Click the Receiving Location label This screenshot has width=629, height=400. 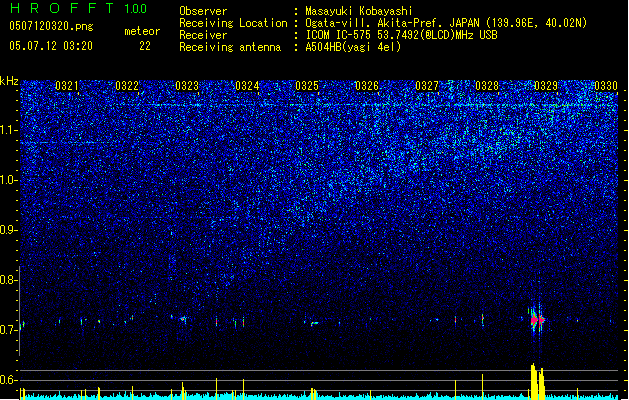point(233,23)
